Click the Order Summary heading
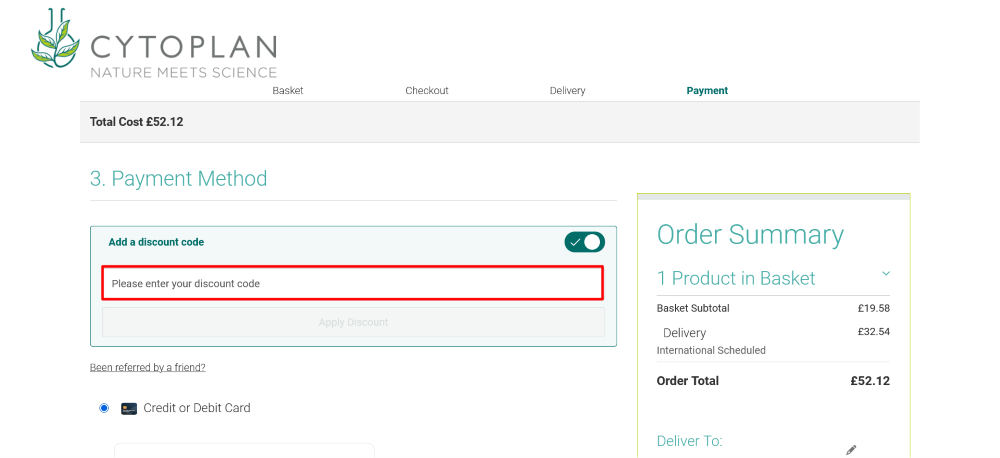This screenshot has width=1000, height=458. [750, 235]
